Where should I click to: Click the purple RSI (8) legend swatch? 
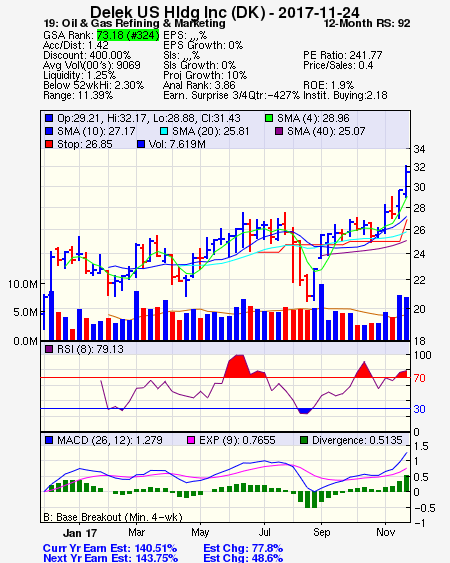[x=49, y=349]
